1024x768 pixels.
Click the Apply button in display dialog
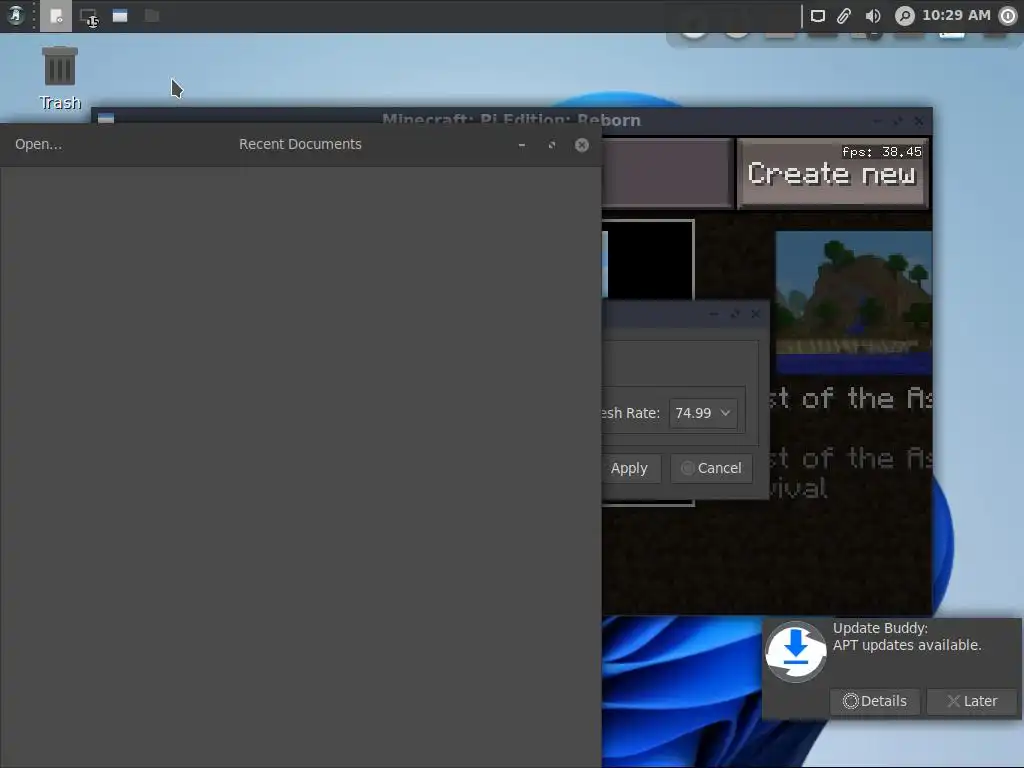[x=630, y=468]
